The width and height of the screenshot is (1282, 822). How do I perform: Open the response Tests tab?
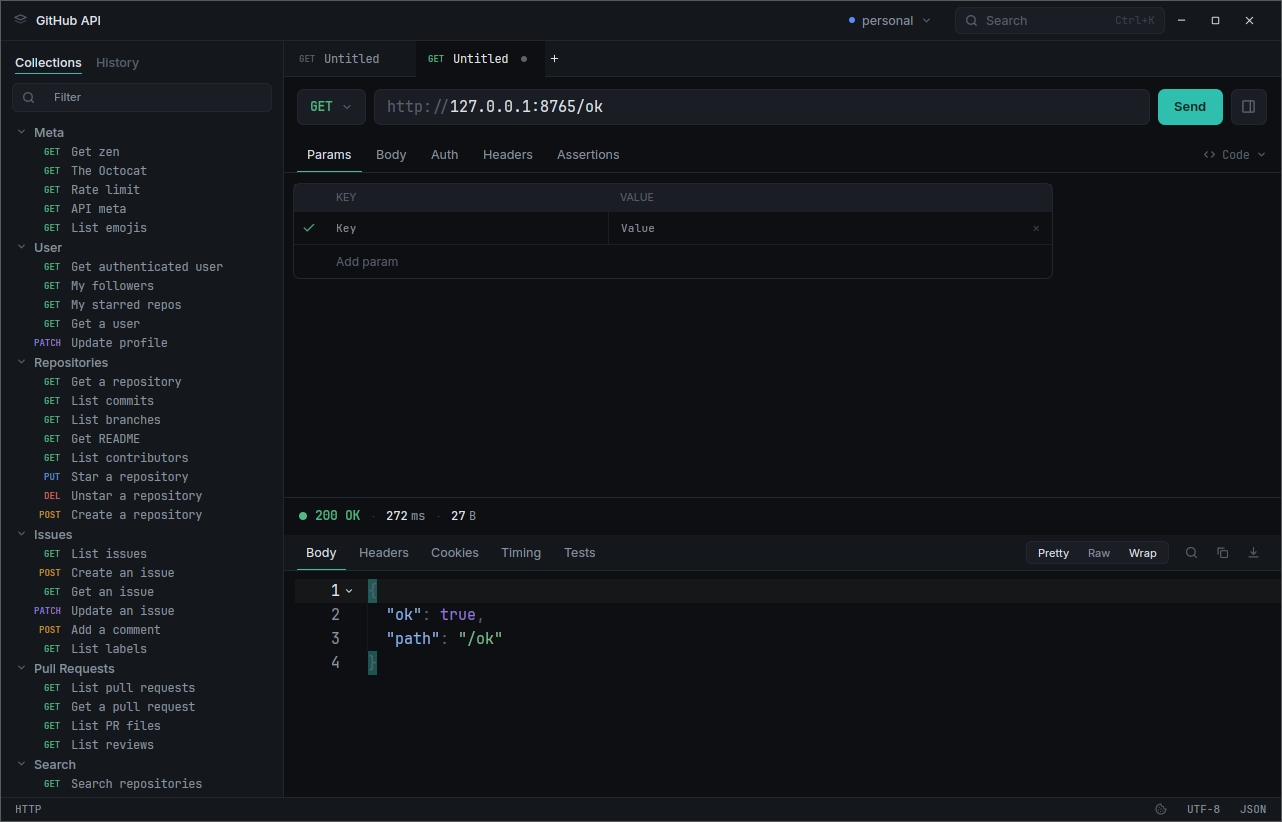pyautogui.click(x=580, y=553)
